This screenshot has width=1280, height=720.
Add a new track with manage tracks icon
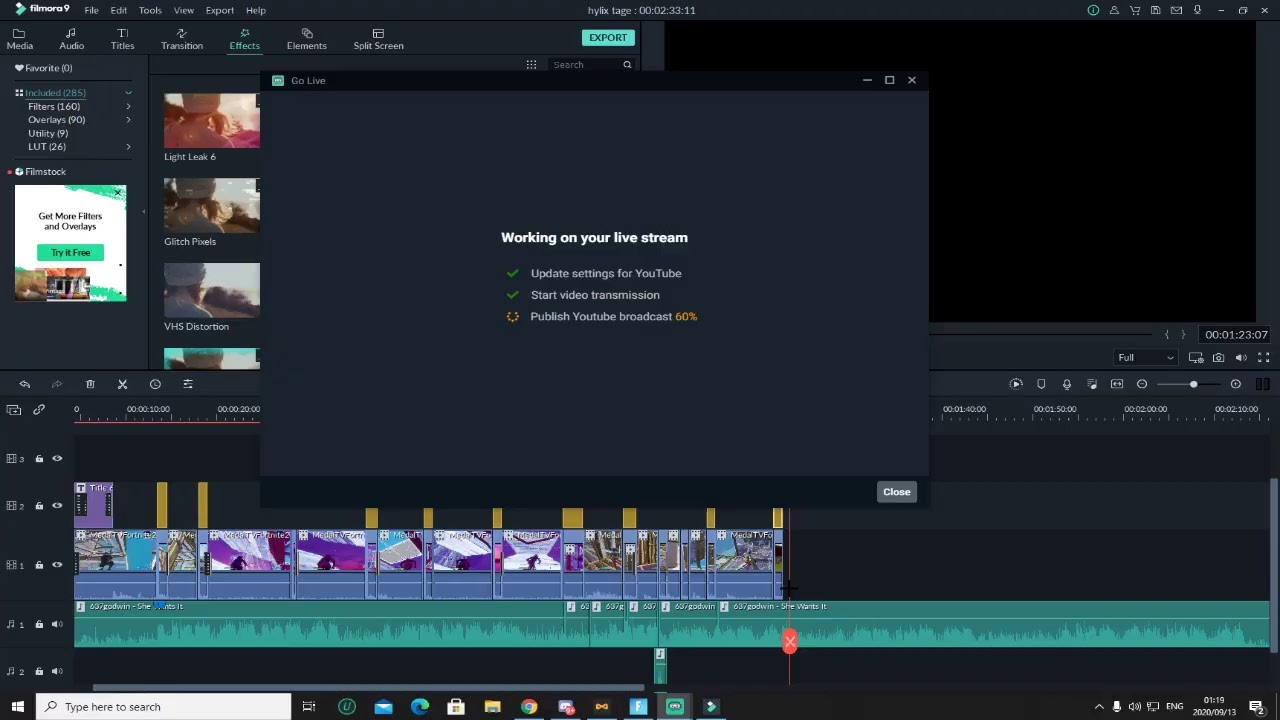pyautogui.click(x=14, y=410)
